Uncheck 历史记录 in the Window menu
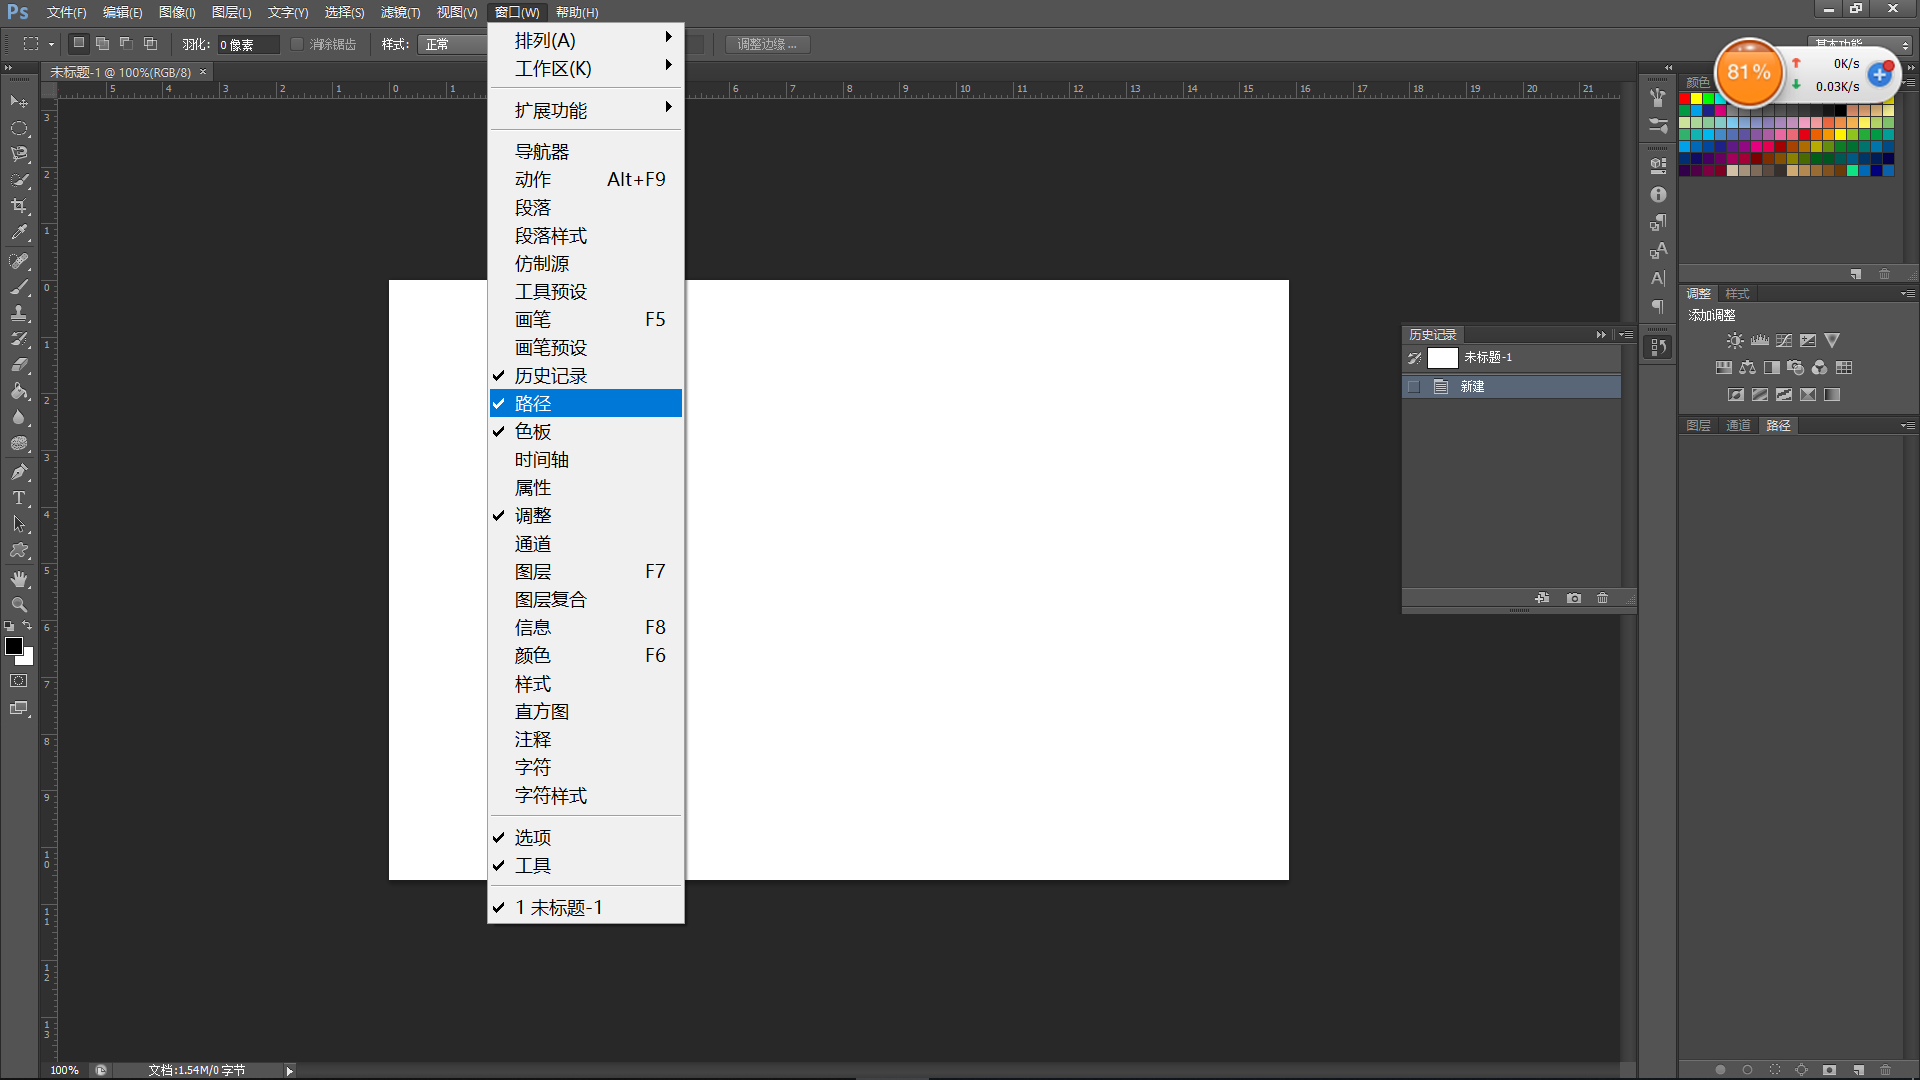1920x1080 pixels. [x=551, y=376]
